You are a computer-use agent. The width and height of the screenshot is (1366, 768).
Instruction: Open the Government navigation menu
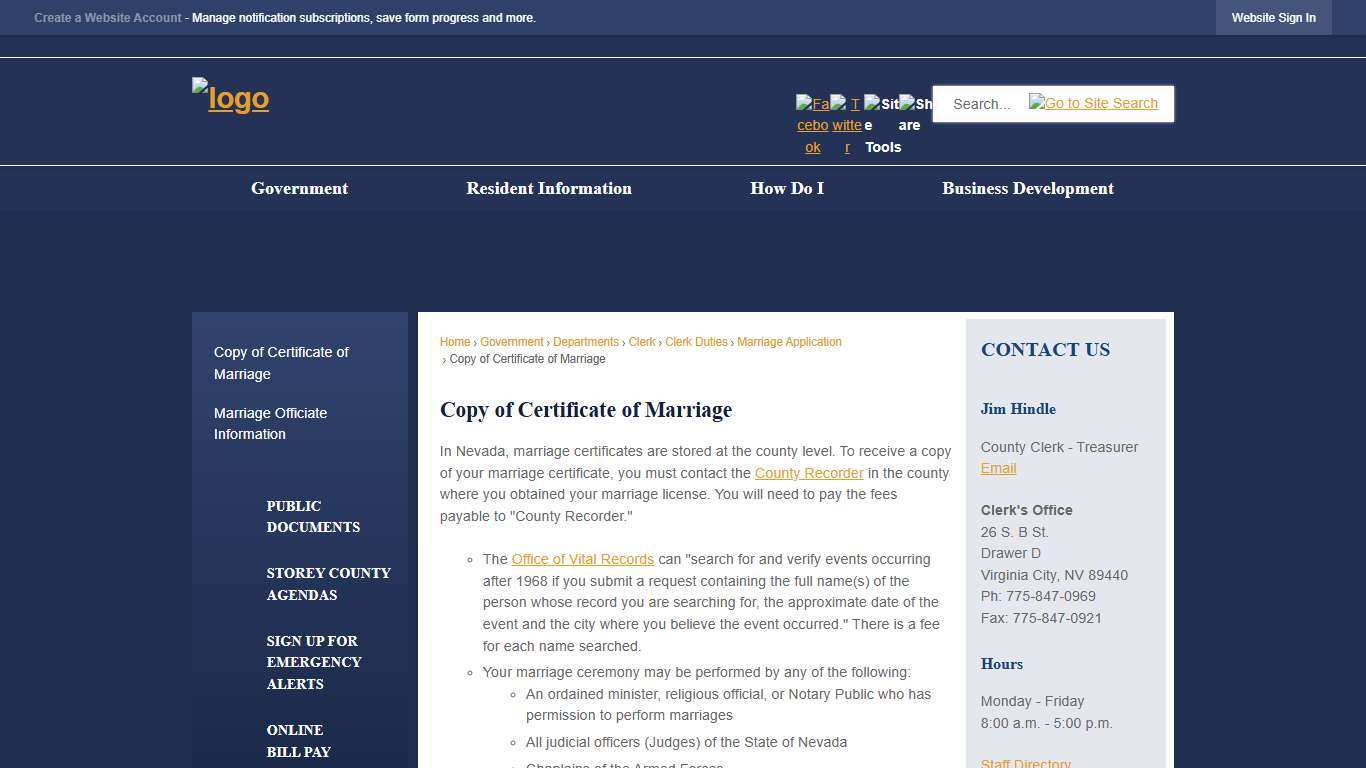click(299, 188)
